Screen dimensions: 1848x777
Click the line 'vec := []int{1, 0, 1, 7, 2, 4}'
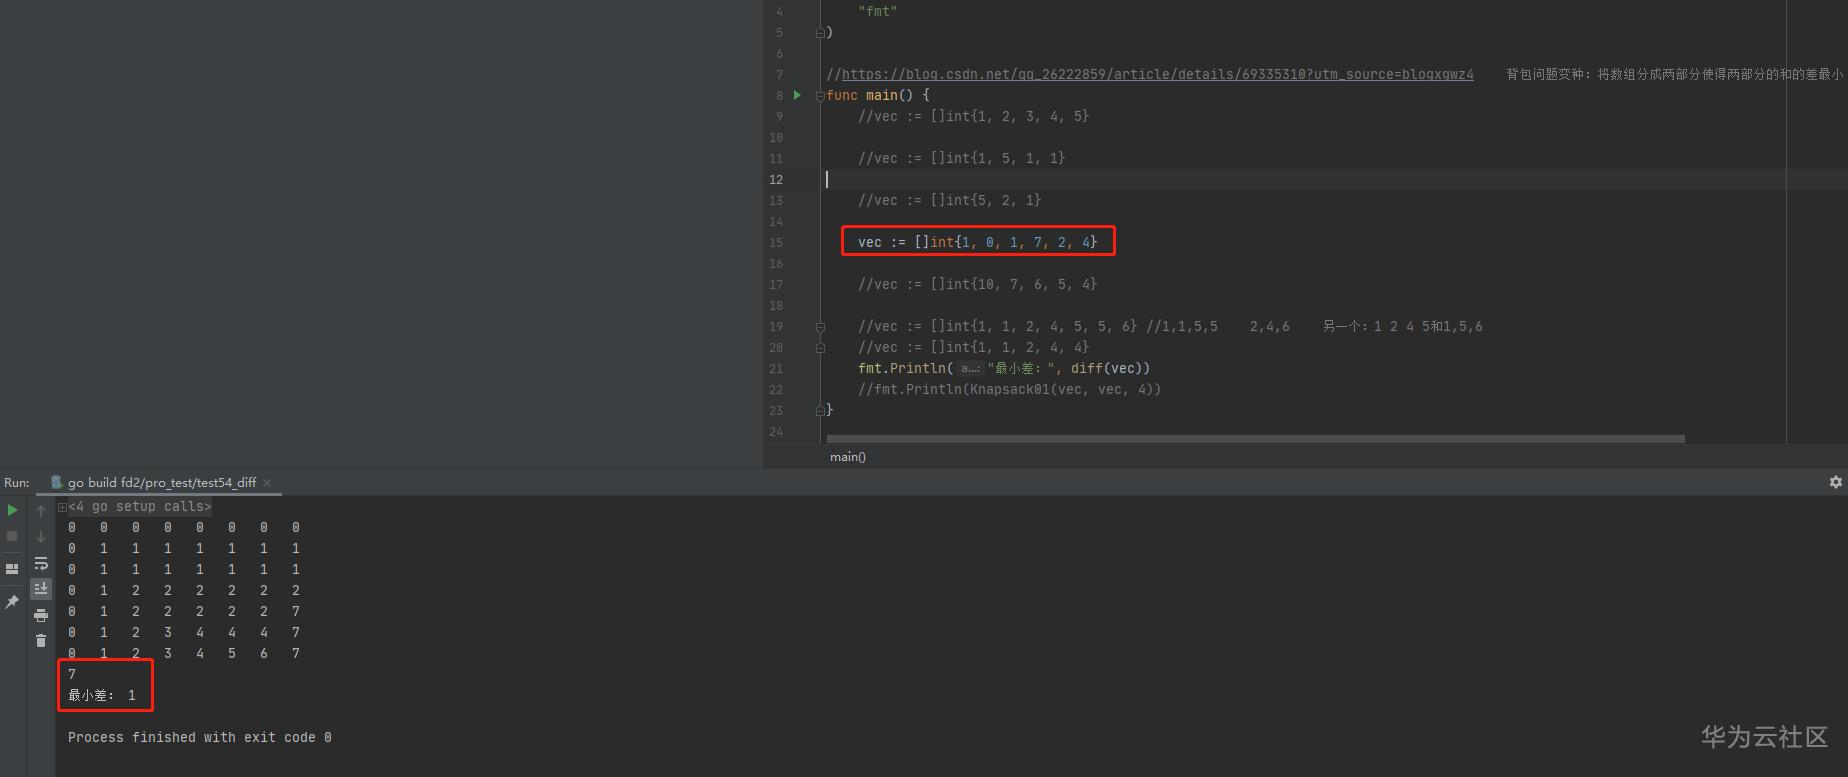977,242
